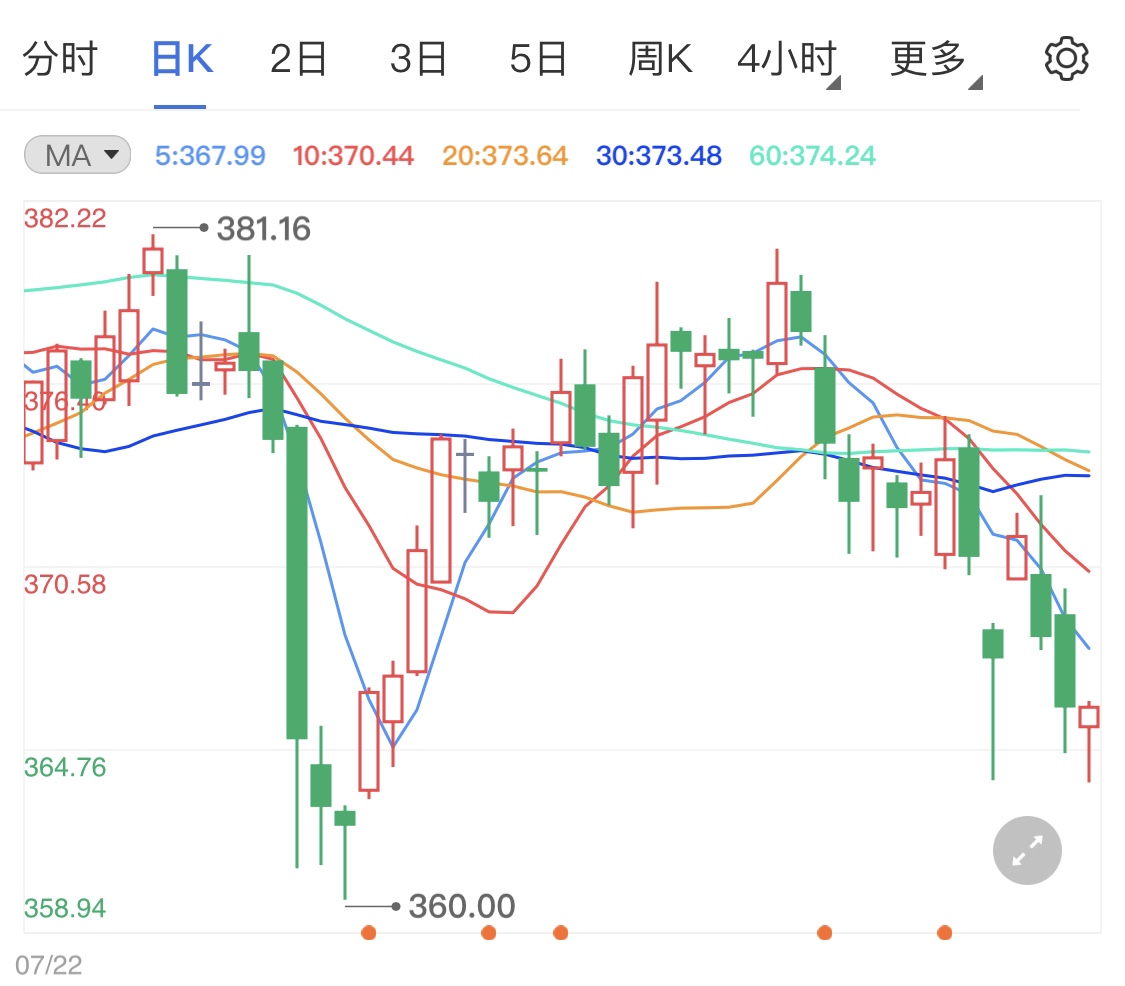Click the first orange event marker dot
The height and width of the screenshot is (986, 1125).
point(369,933)
